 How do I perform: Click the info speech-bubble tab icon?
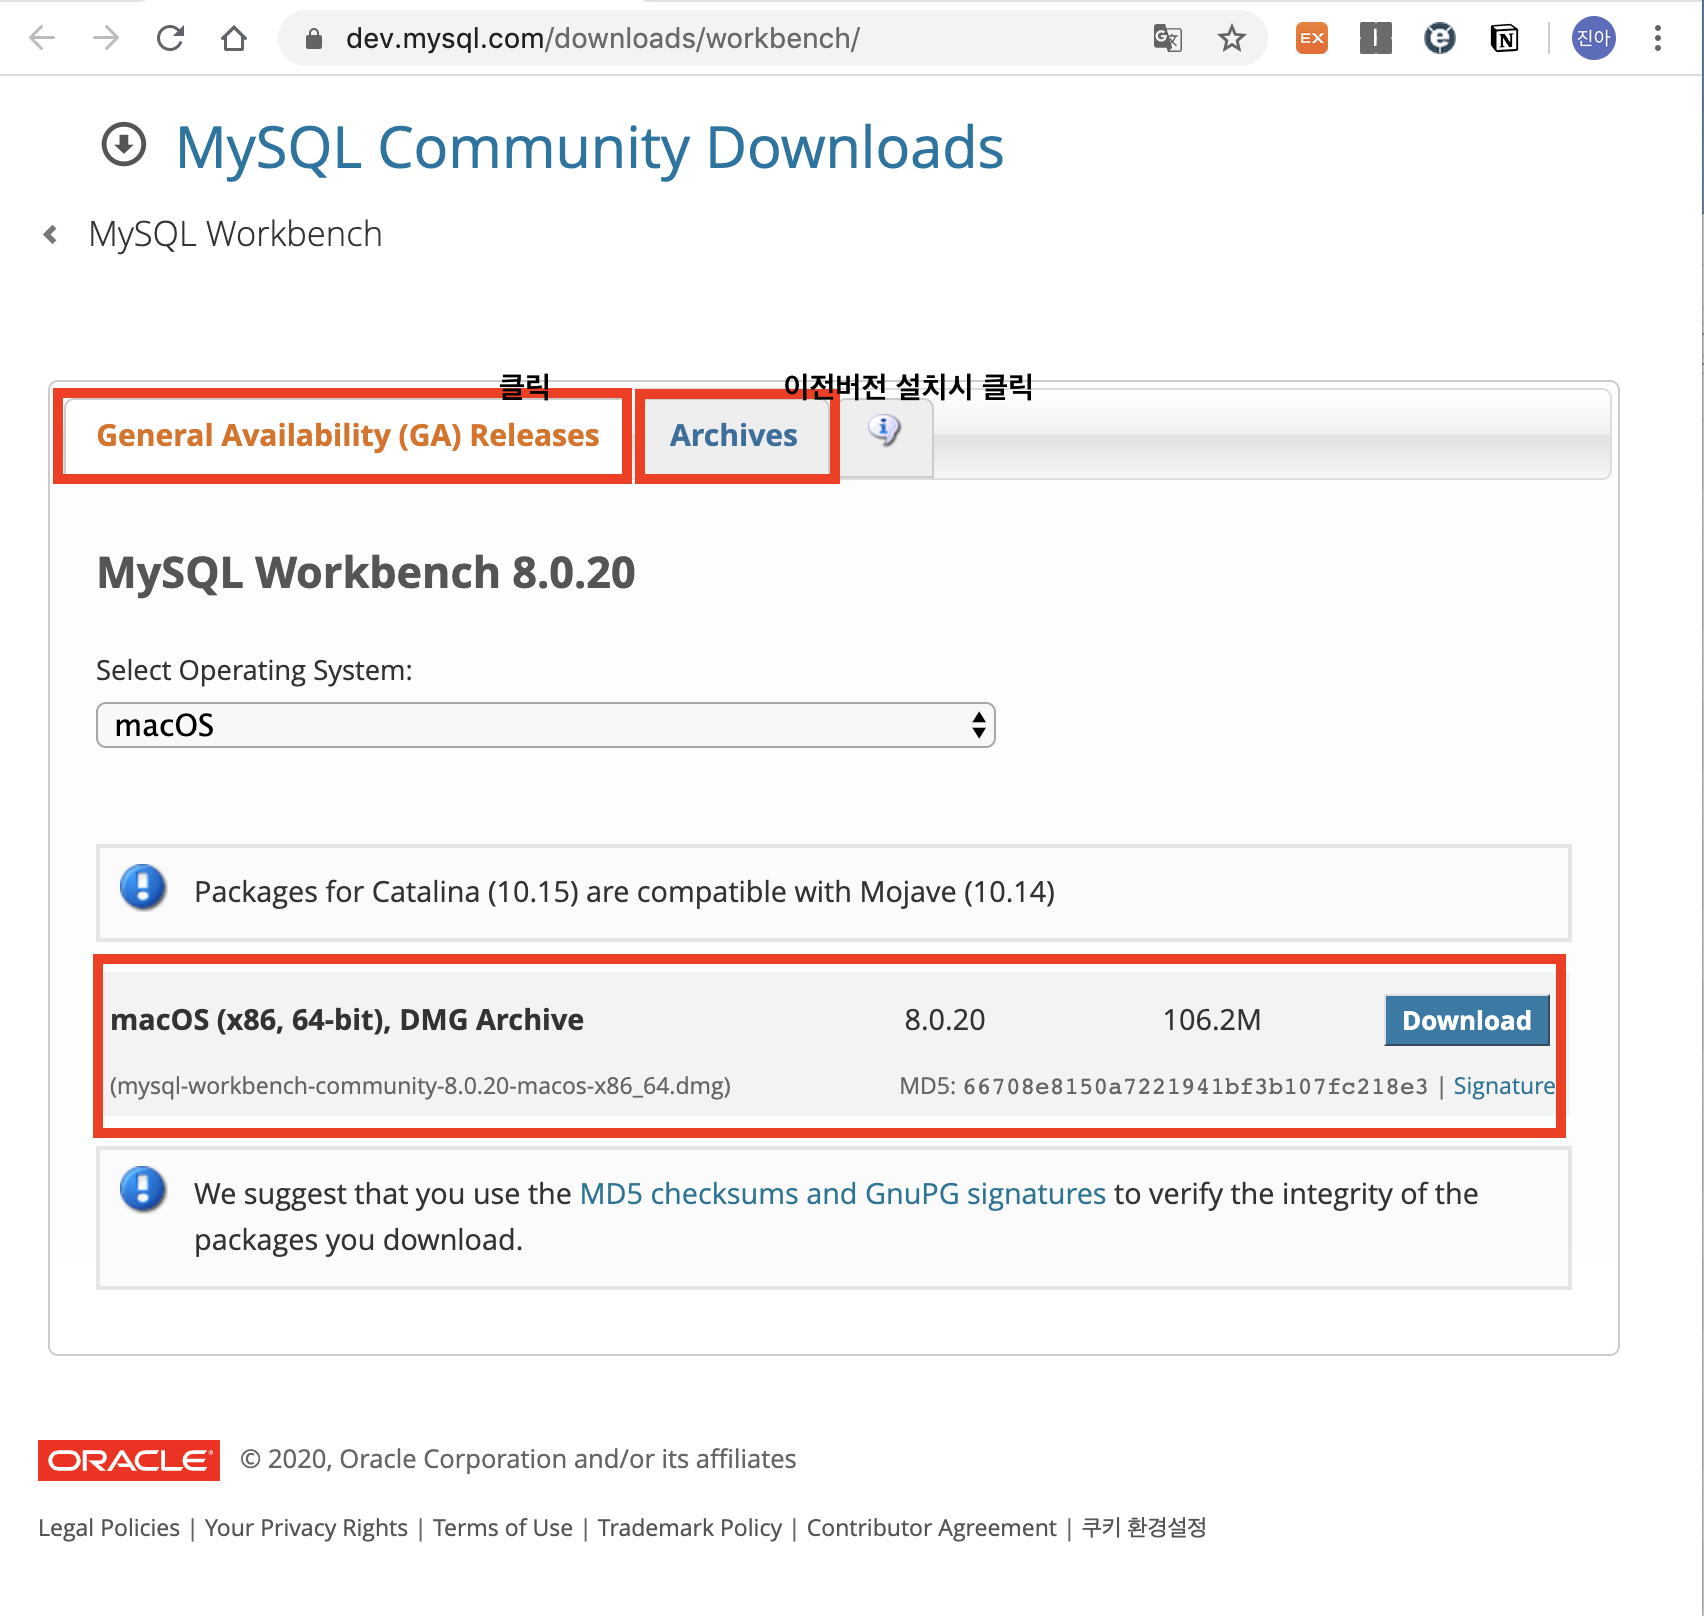coord(884,430)
